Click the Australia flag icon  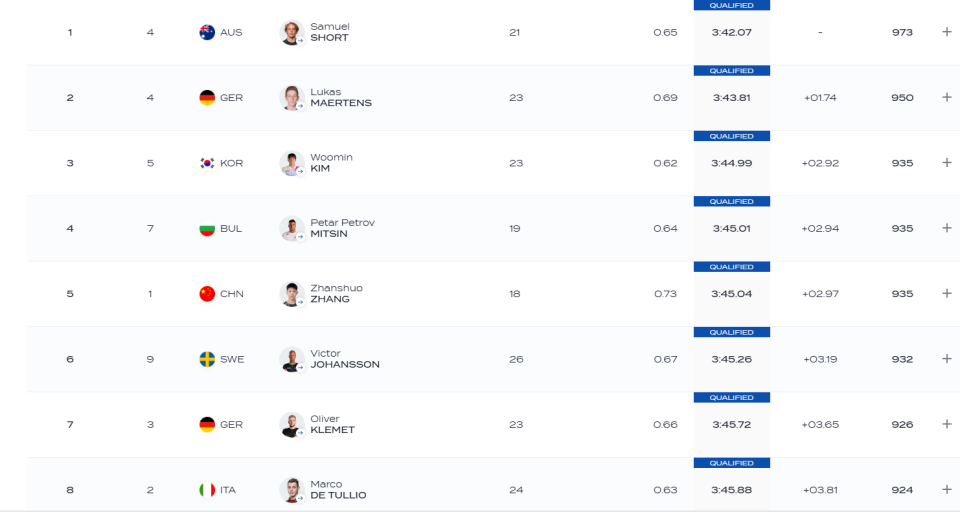tap(207, 32)
